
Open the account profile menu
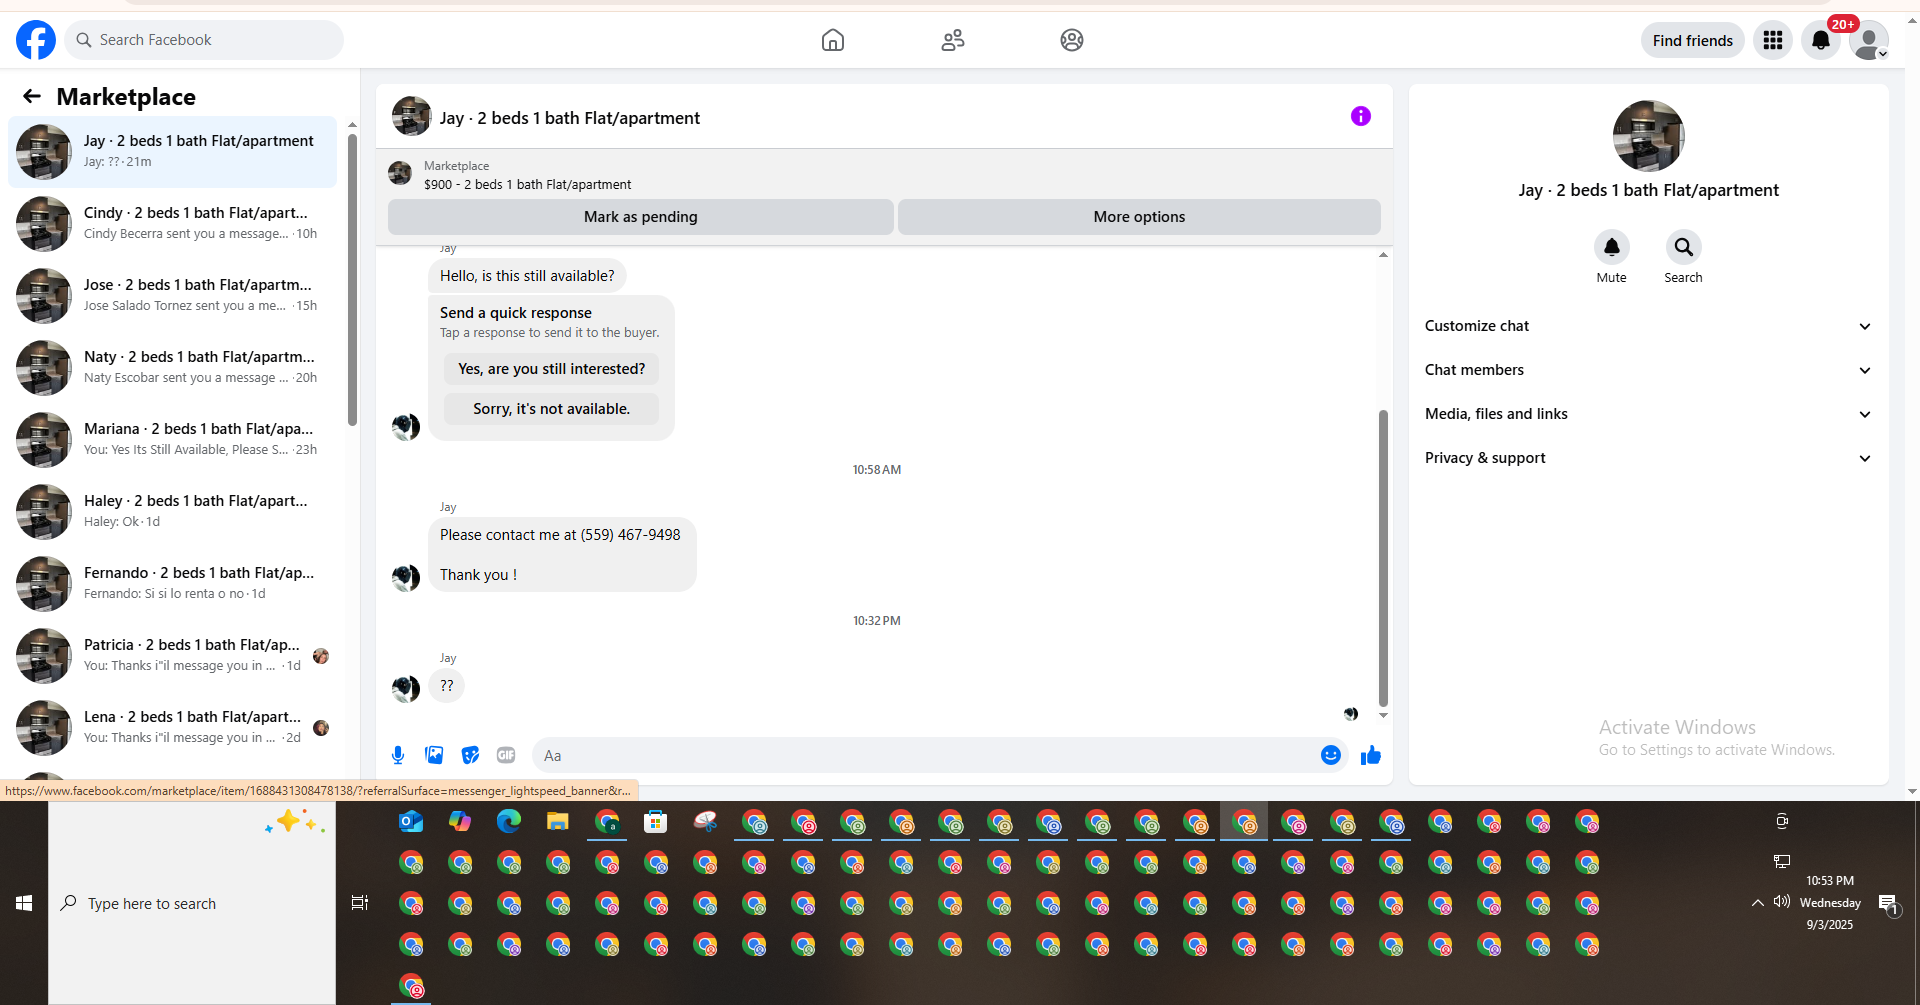point(1868,40)
